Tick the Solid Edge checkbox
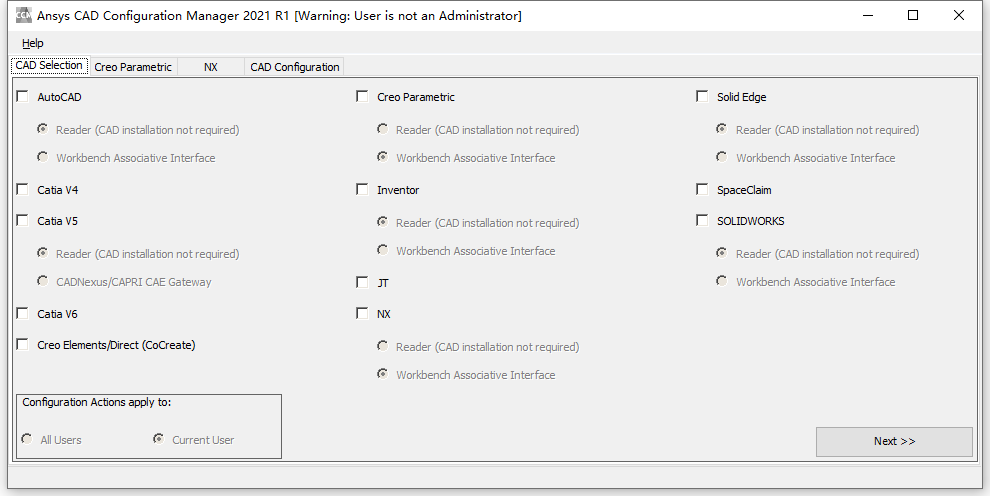This screenshot has width=990, height=496. [702, 97]
